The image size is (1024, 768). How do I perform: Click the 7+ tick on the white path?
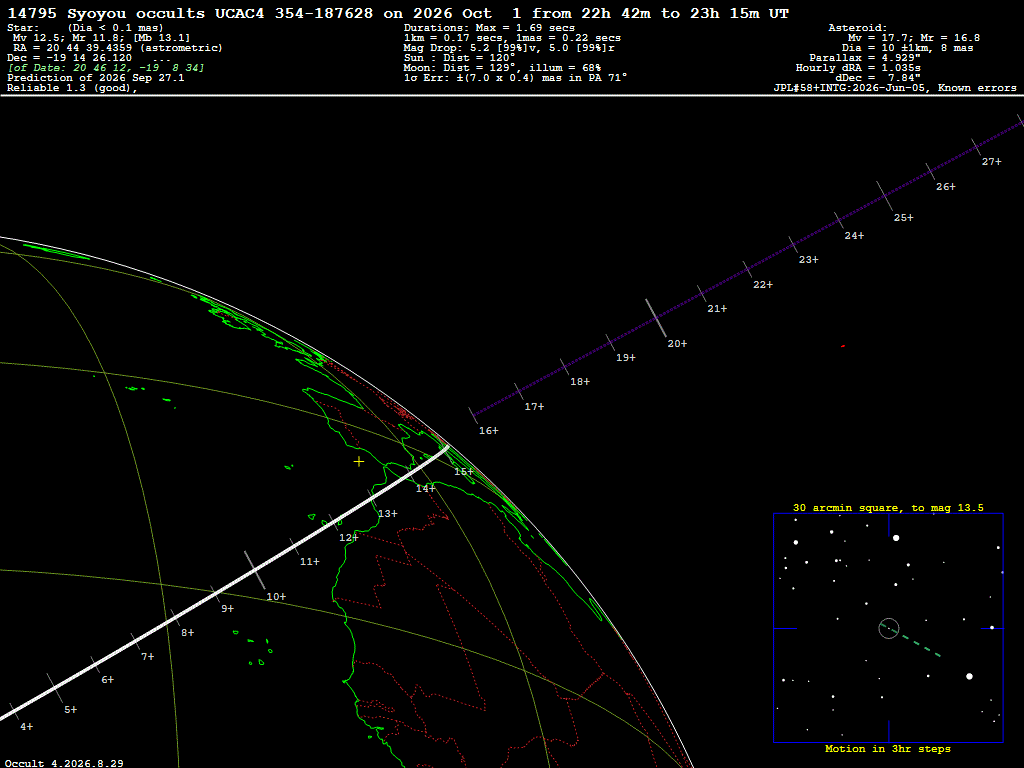(x=148, y=656)
